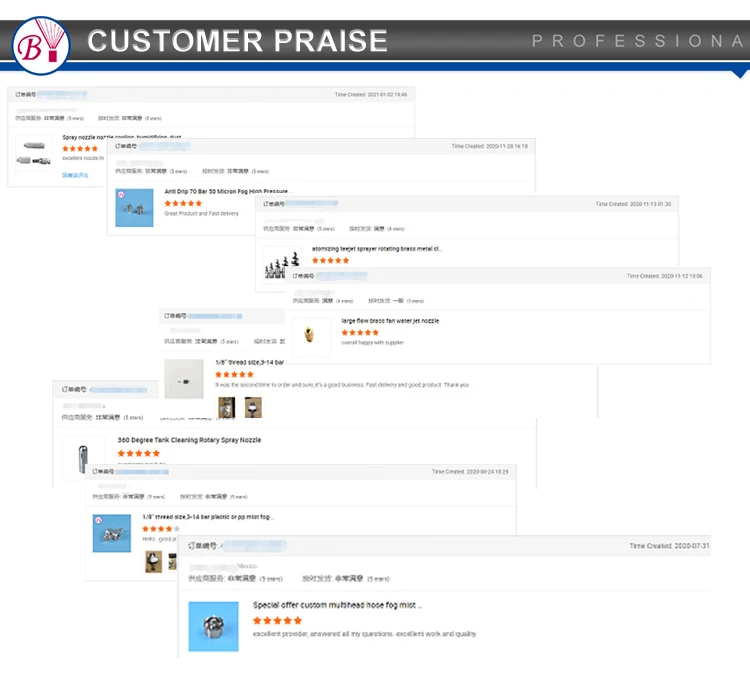Image resolution: width=750 pixels, height=689 pixels.
Task: Click the blue link under spray nozzle review
Action: coord(75,175)
